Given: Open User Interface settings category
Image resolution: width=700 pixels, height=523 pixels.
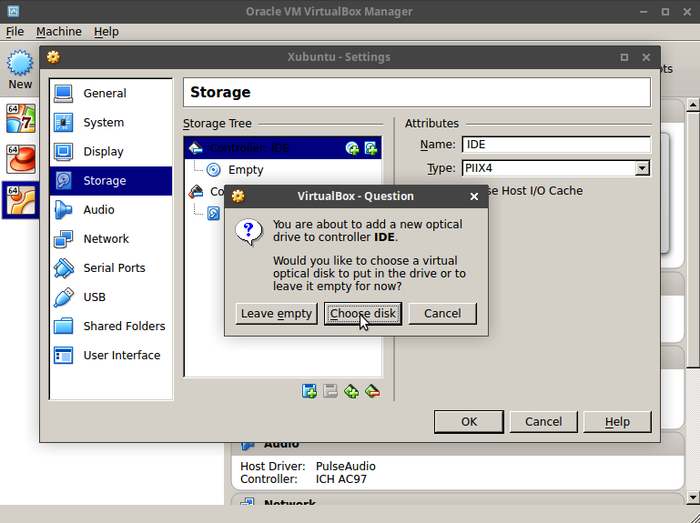Looking at the screenshot, I should [111, 355].
